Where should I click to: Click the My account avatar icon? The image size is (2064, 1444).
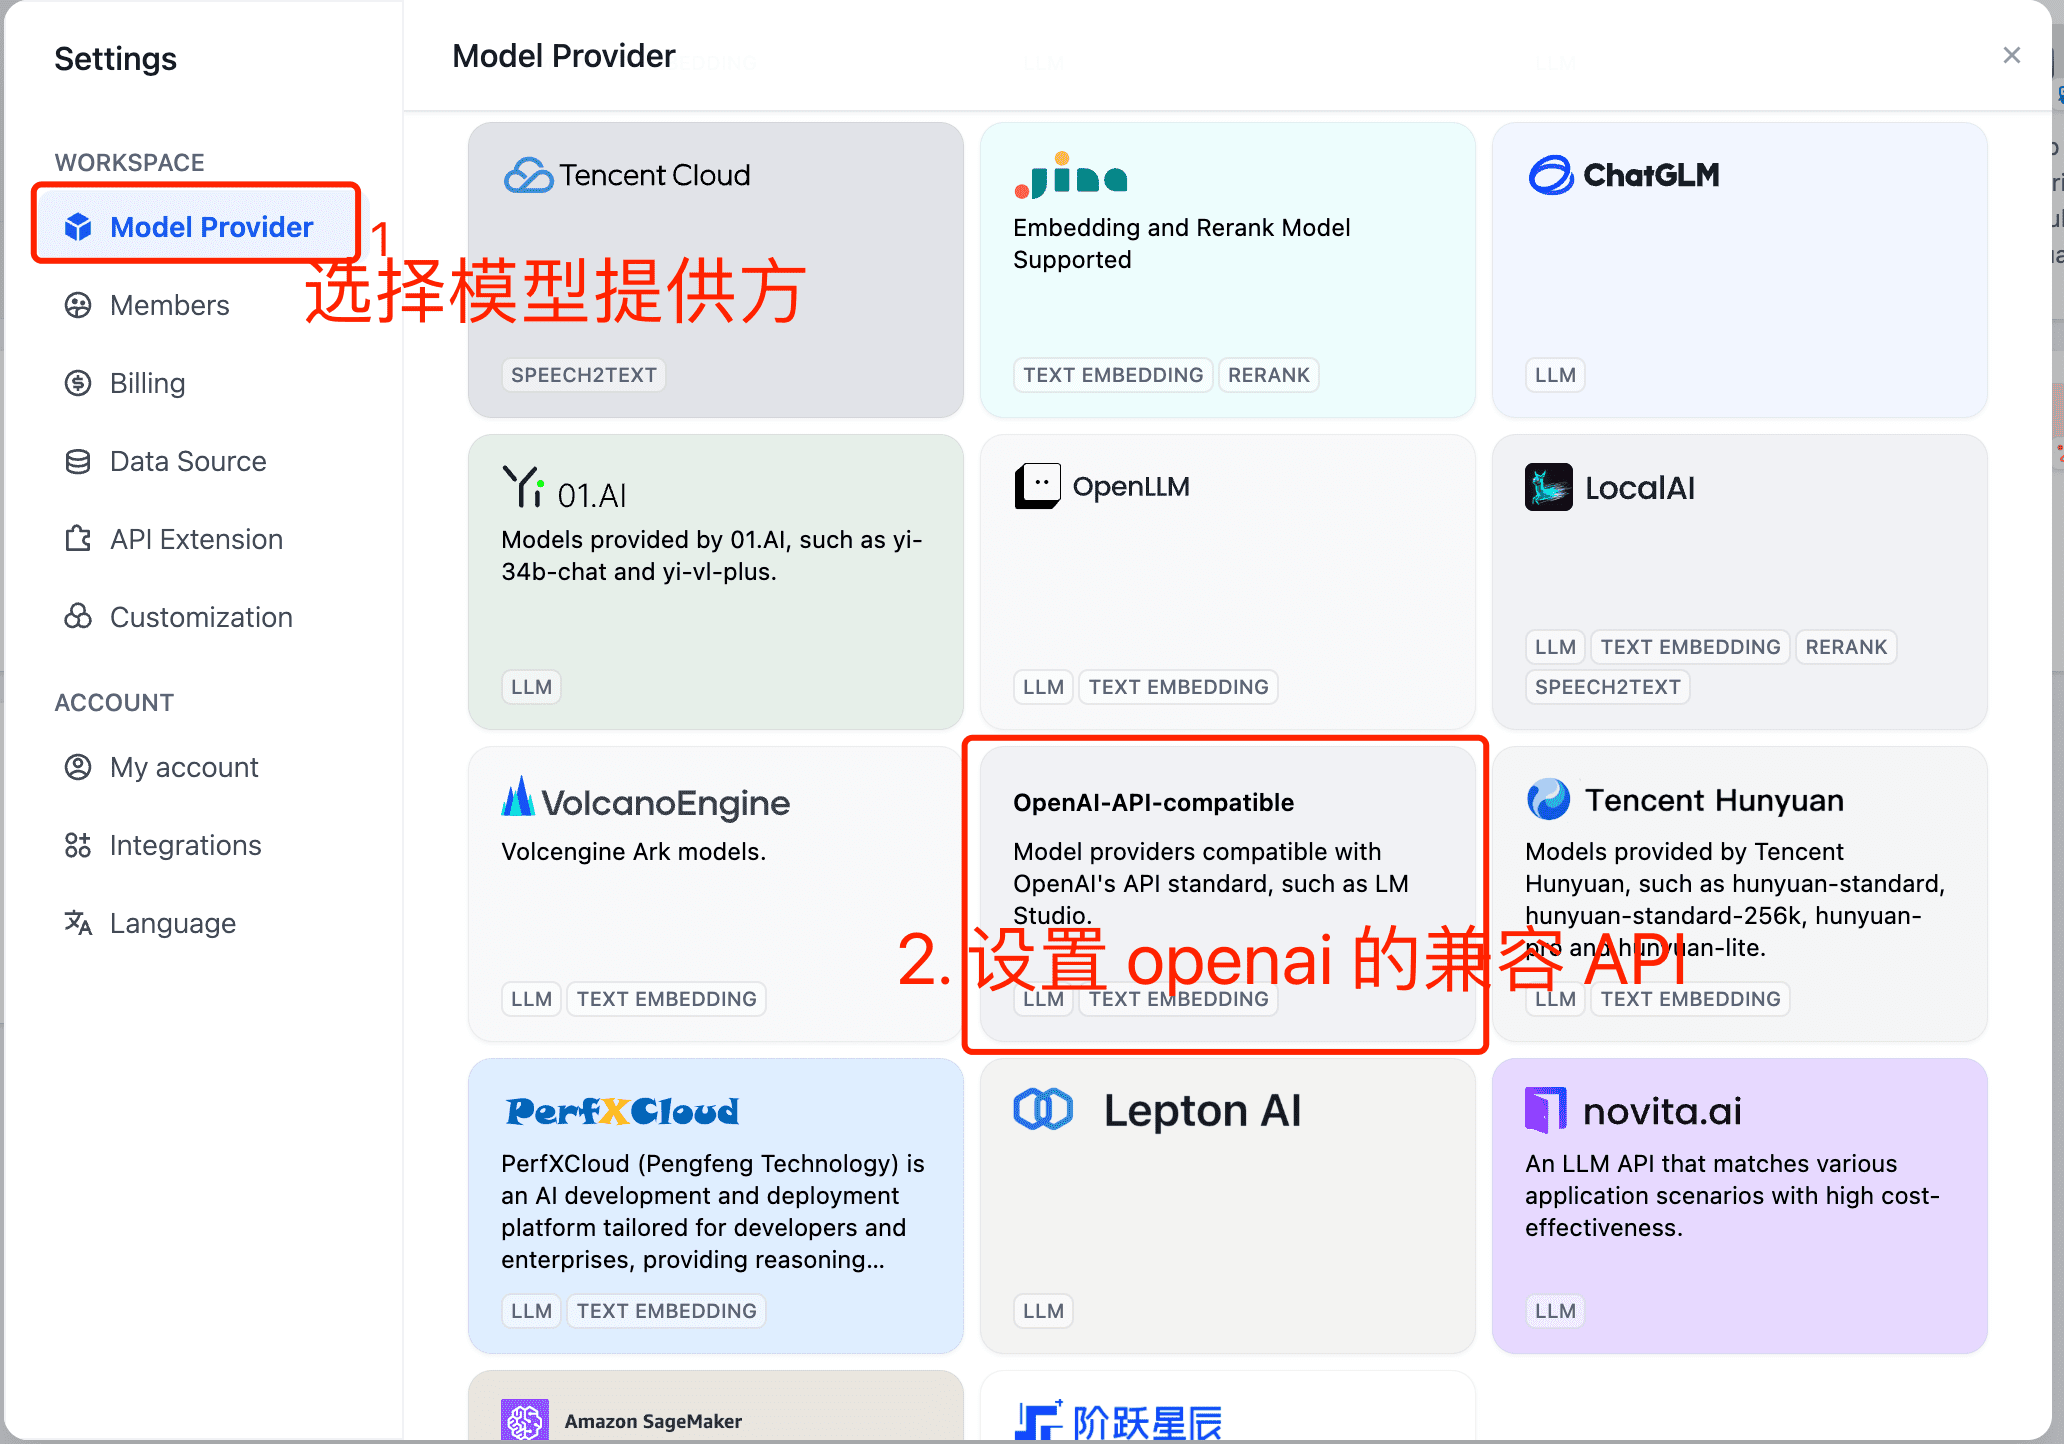click(x=78, y=767)
